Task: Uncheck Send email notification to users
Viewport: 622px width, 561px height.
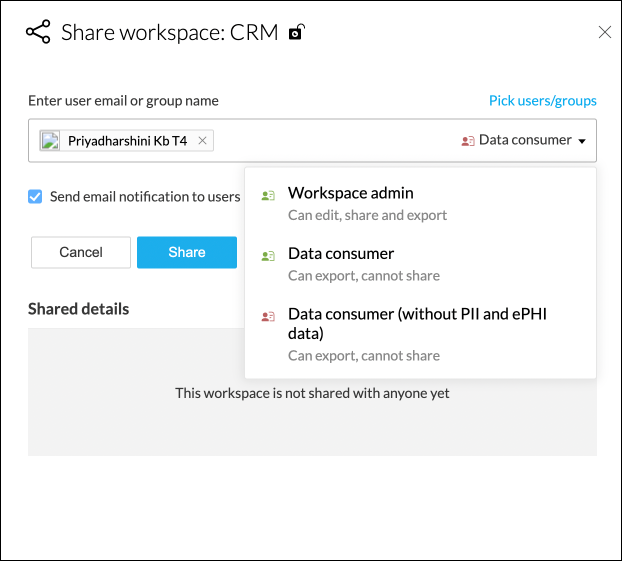Action: pos(36,197)
